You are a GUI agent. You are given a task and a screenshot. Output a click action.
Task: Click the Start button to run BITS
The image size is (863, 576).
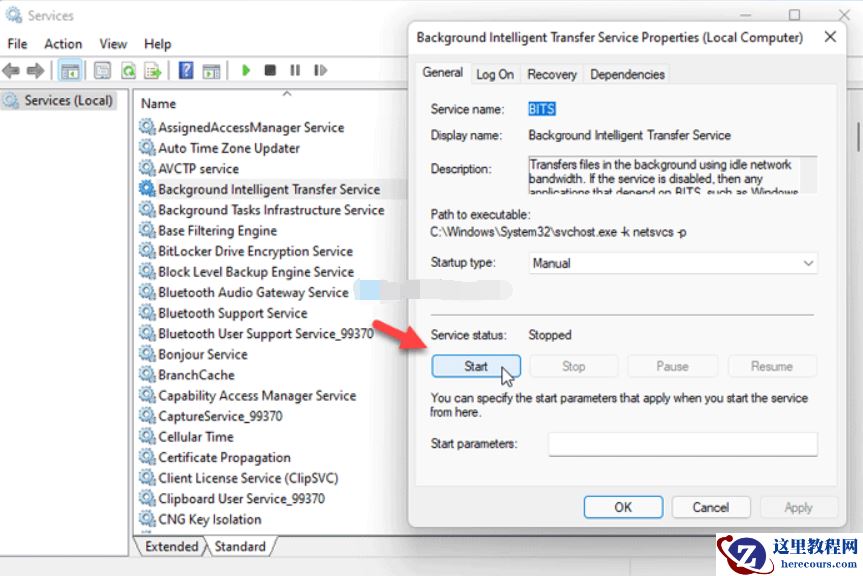(x=475, y=366)
